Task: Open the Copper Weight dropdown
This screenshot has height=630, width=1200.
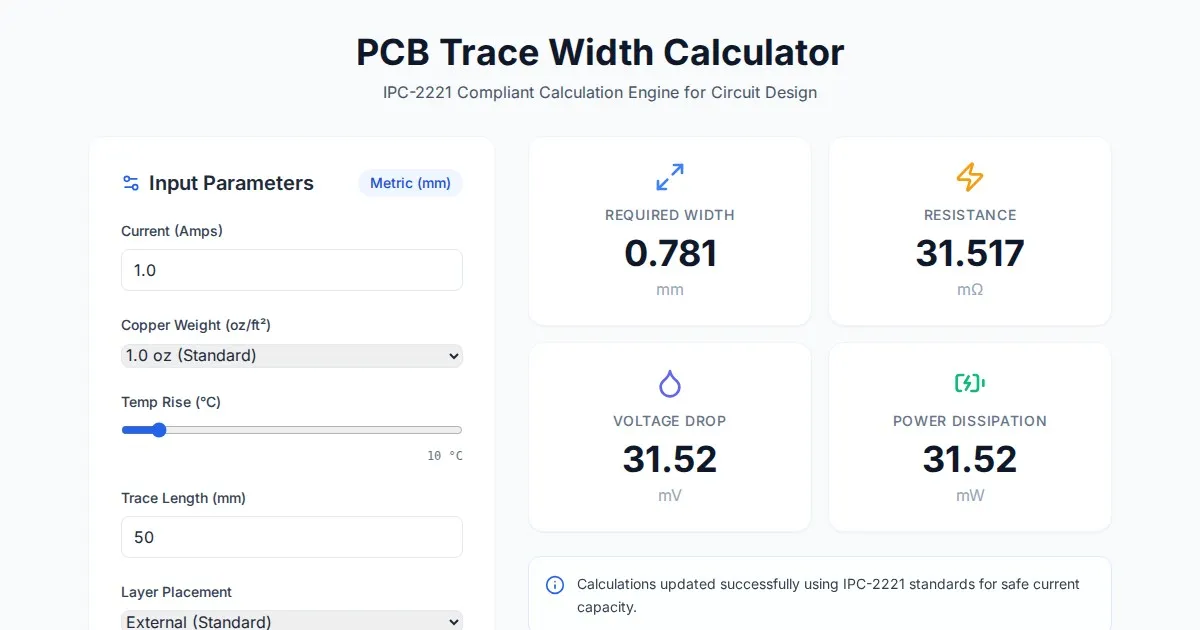Action: pyautogui.click(x=292, y=356)
